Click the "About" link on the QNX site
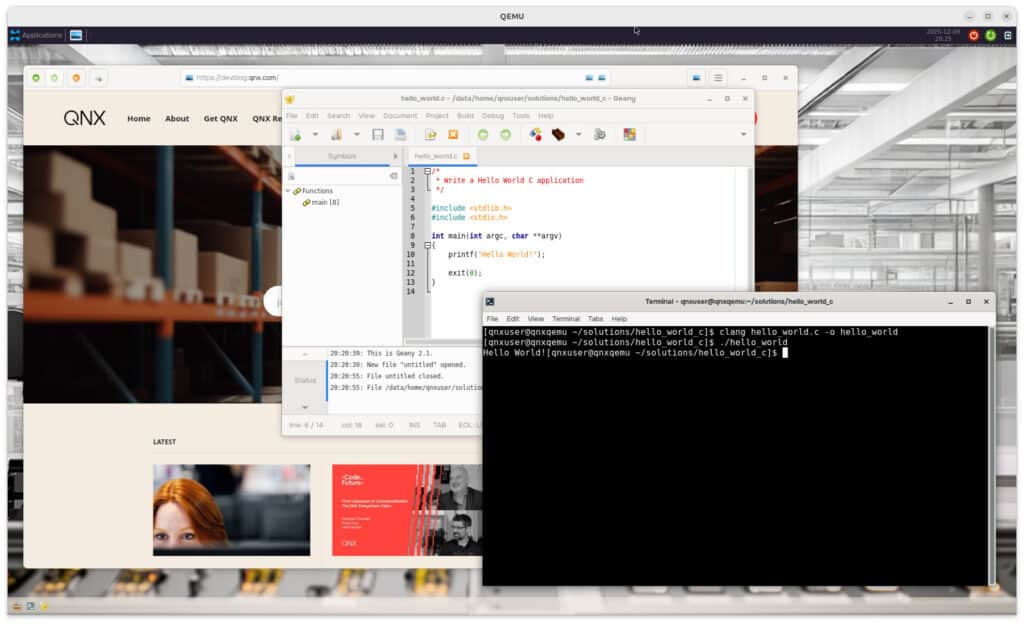 pos(177,118)
